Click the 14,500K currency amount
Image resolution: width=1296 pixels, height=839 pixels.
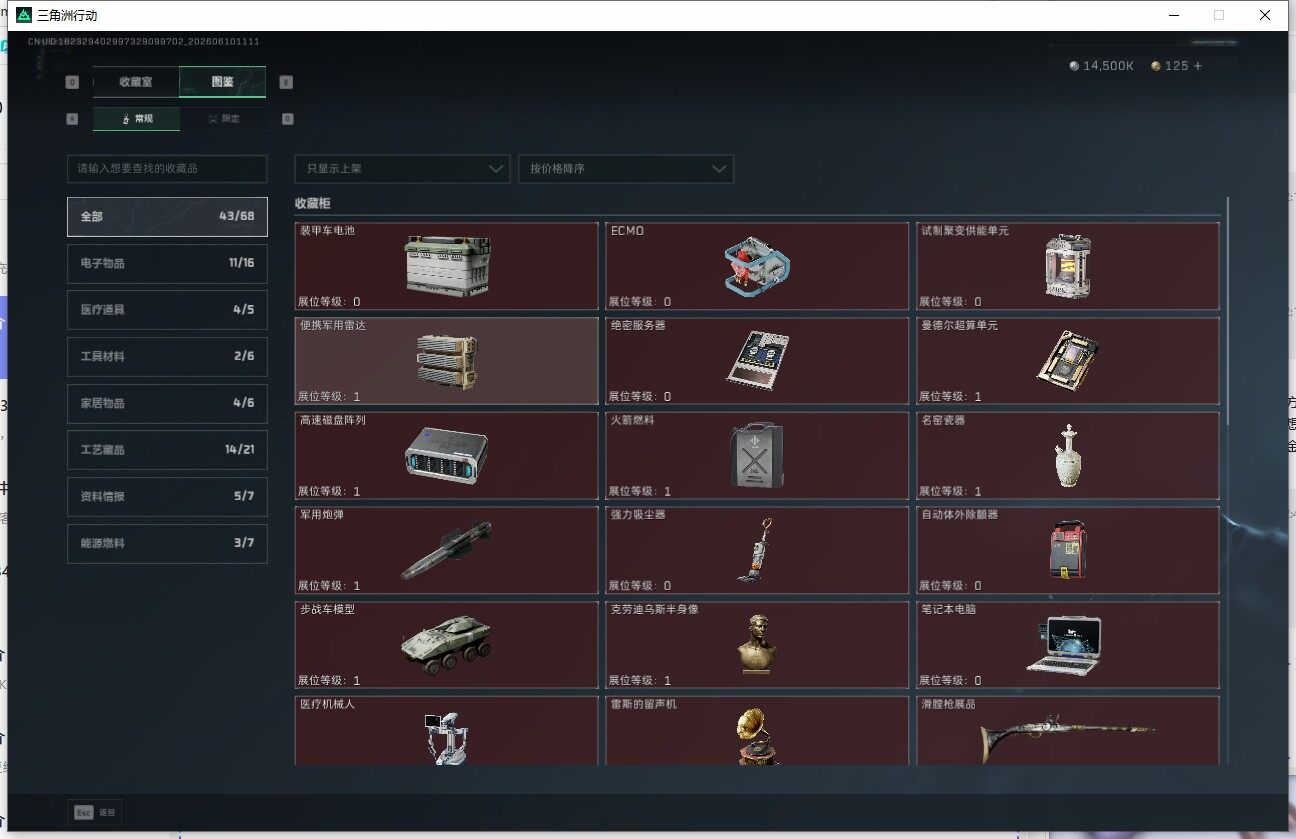tap(1108, 66)
